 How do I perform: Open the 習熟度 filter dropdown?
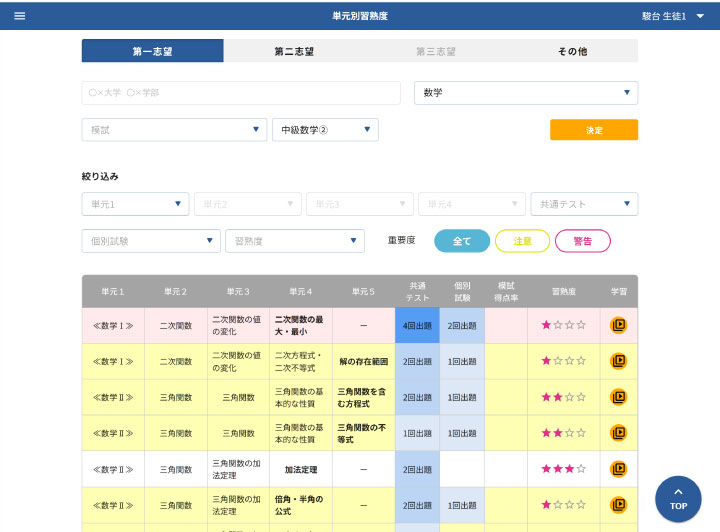coord(295,241)
